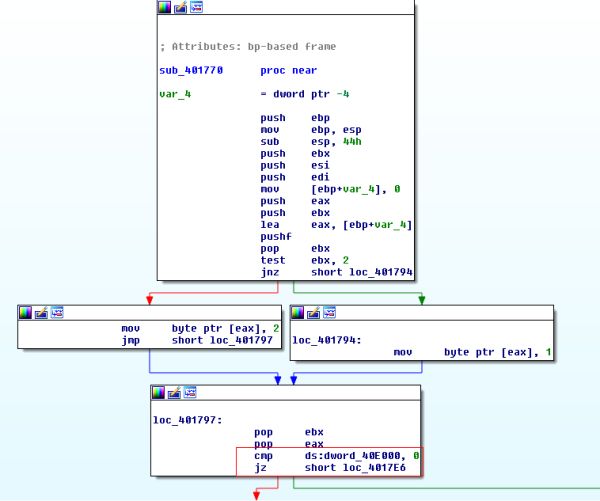The width and height of the screenshot is (600, 501).
Task: Select the sub_401770 procedure name
Action: click(x=191, y=70)
